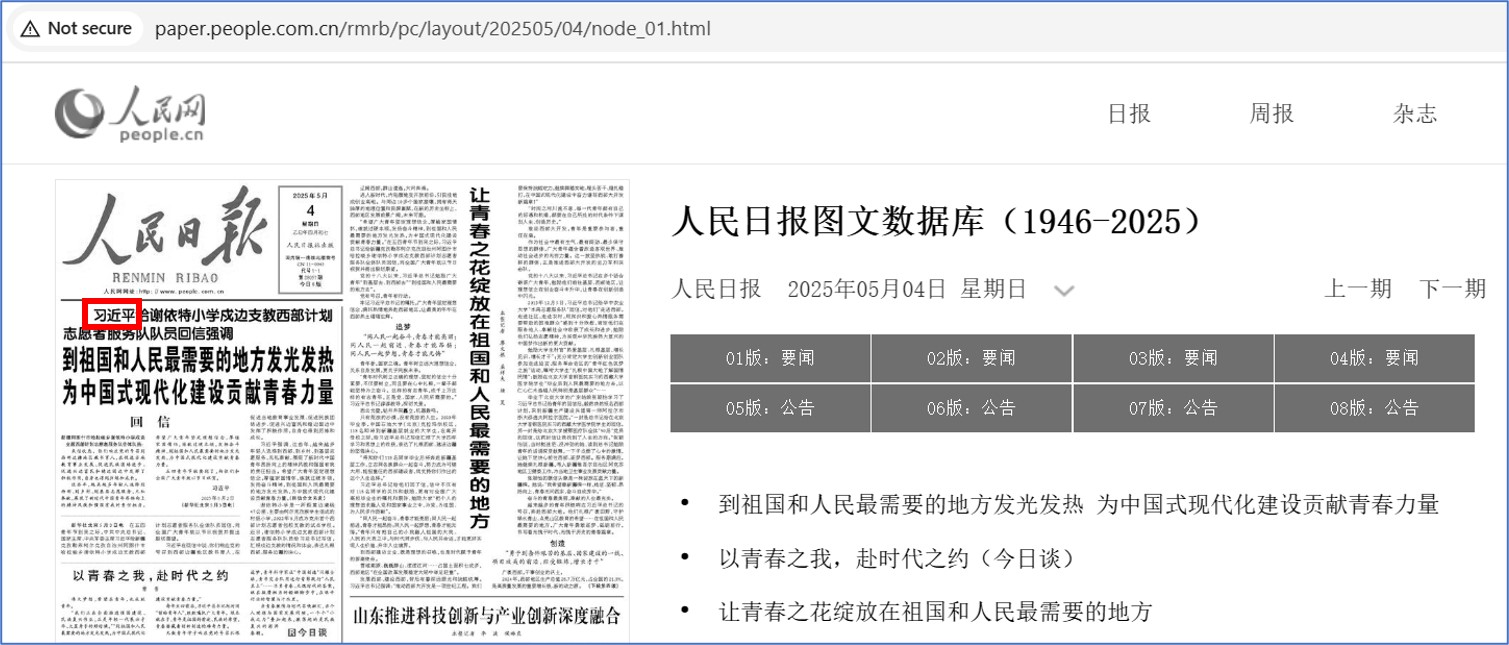The height and width of the screenshot is (645, 1509).
Task: Select page 06版：公告
Action: tap(971, 408)
